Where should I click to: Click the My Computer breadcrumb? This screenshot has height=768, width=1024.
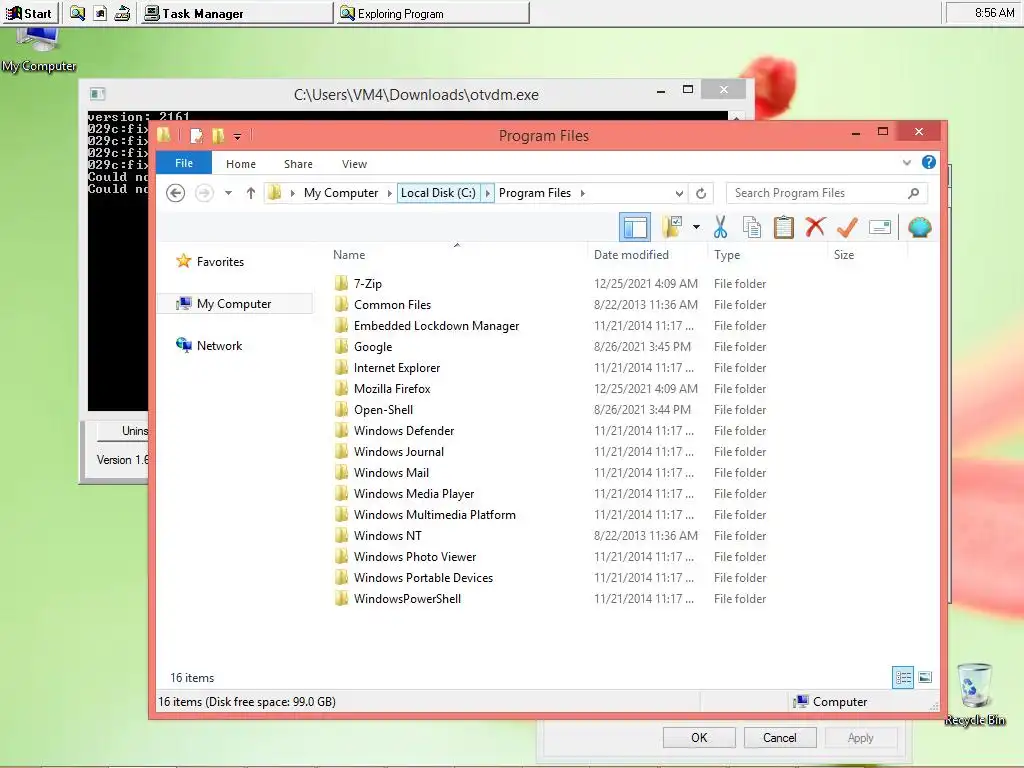pyautogui.click(x=341, y=193)
